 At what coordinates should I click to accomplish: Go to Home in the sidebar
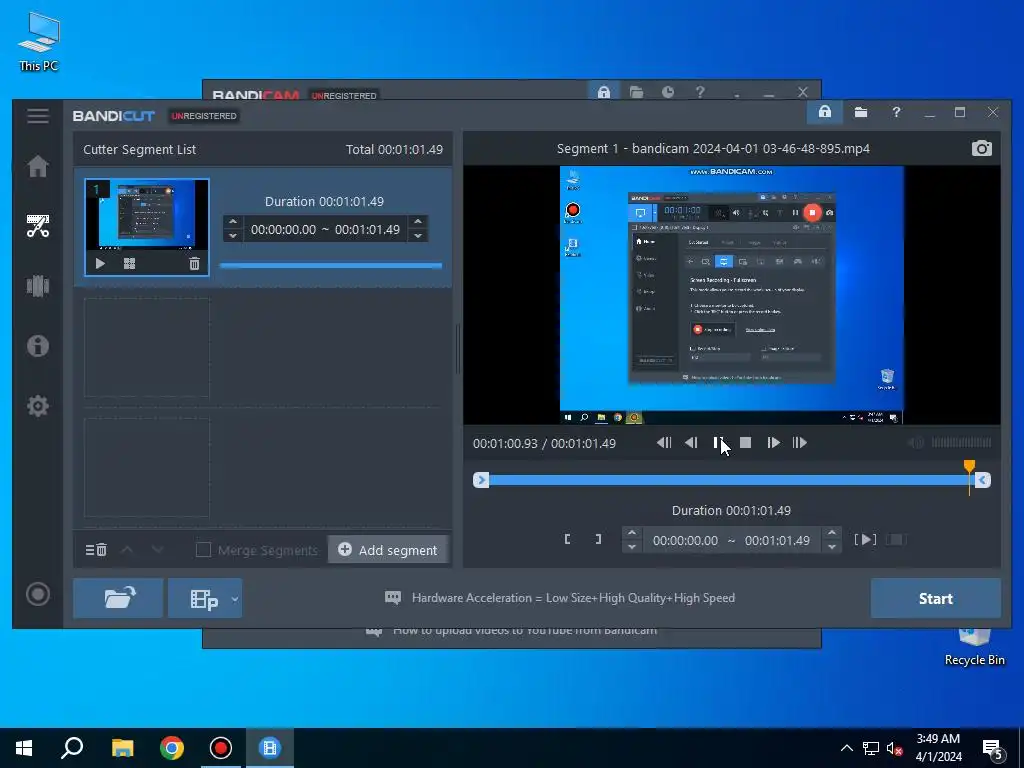click(38, 167)
